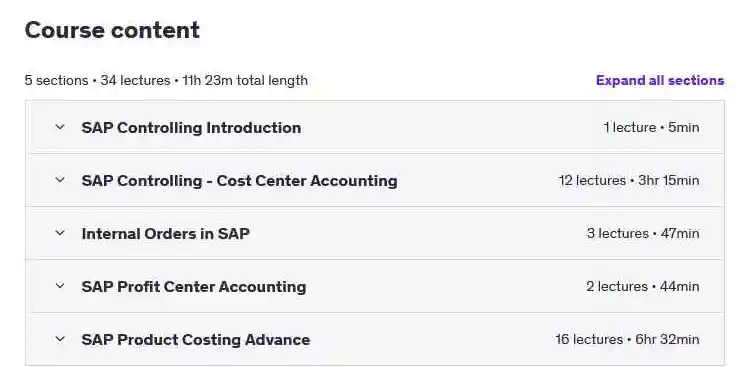The width and height of the screenshot is (754, 367).
Task: Click the '2 lectures • 44min' label
Action: [x=642, y=286]
